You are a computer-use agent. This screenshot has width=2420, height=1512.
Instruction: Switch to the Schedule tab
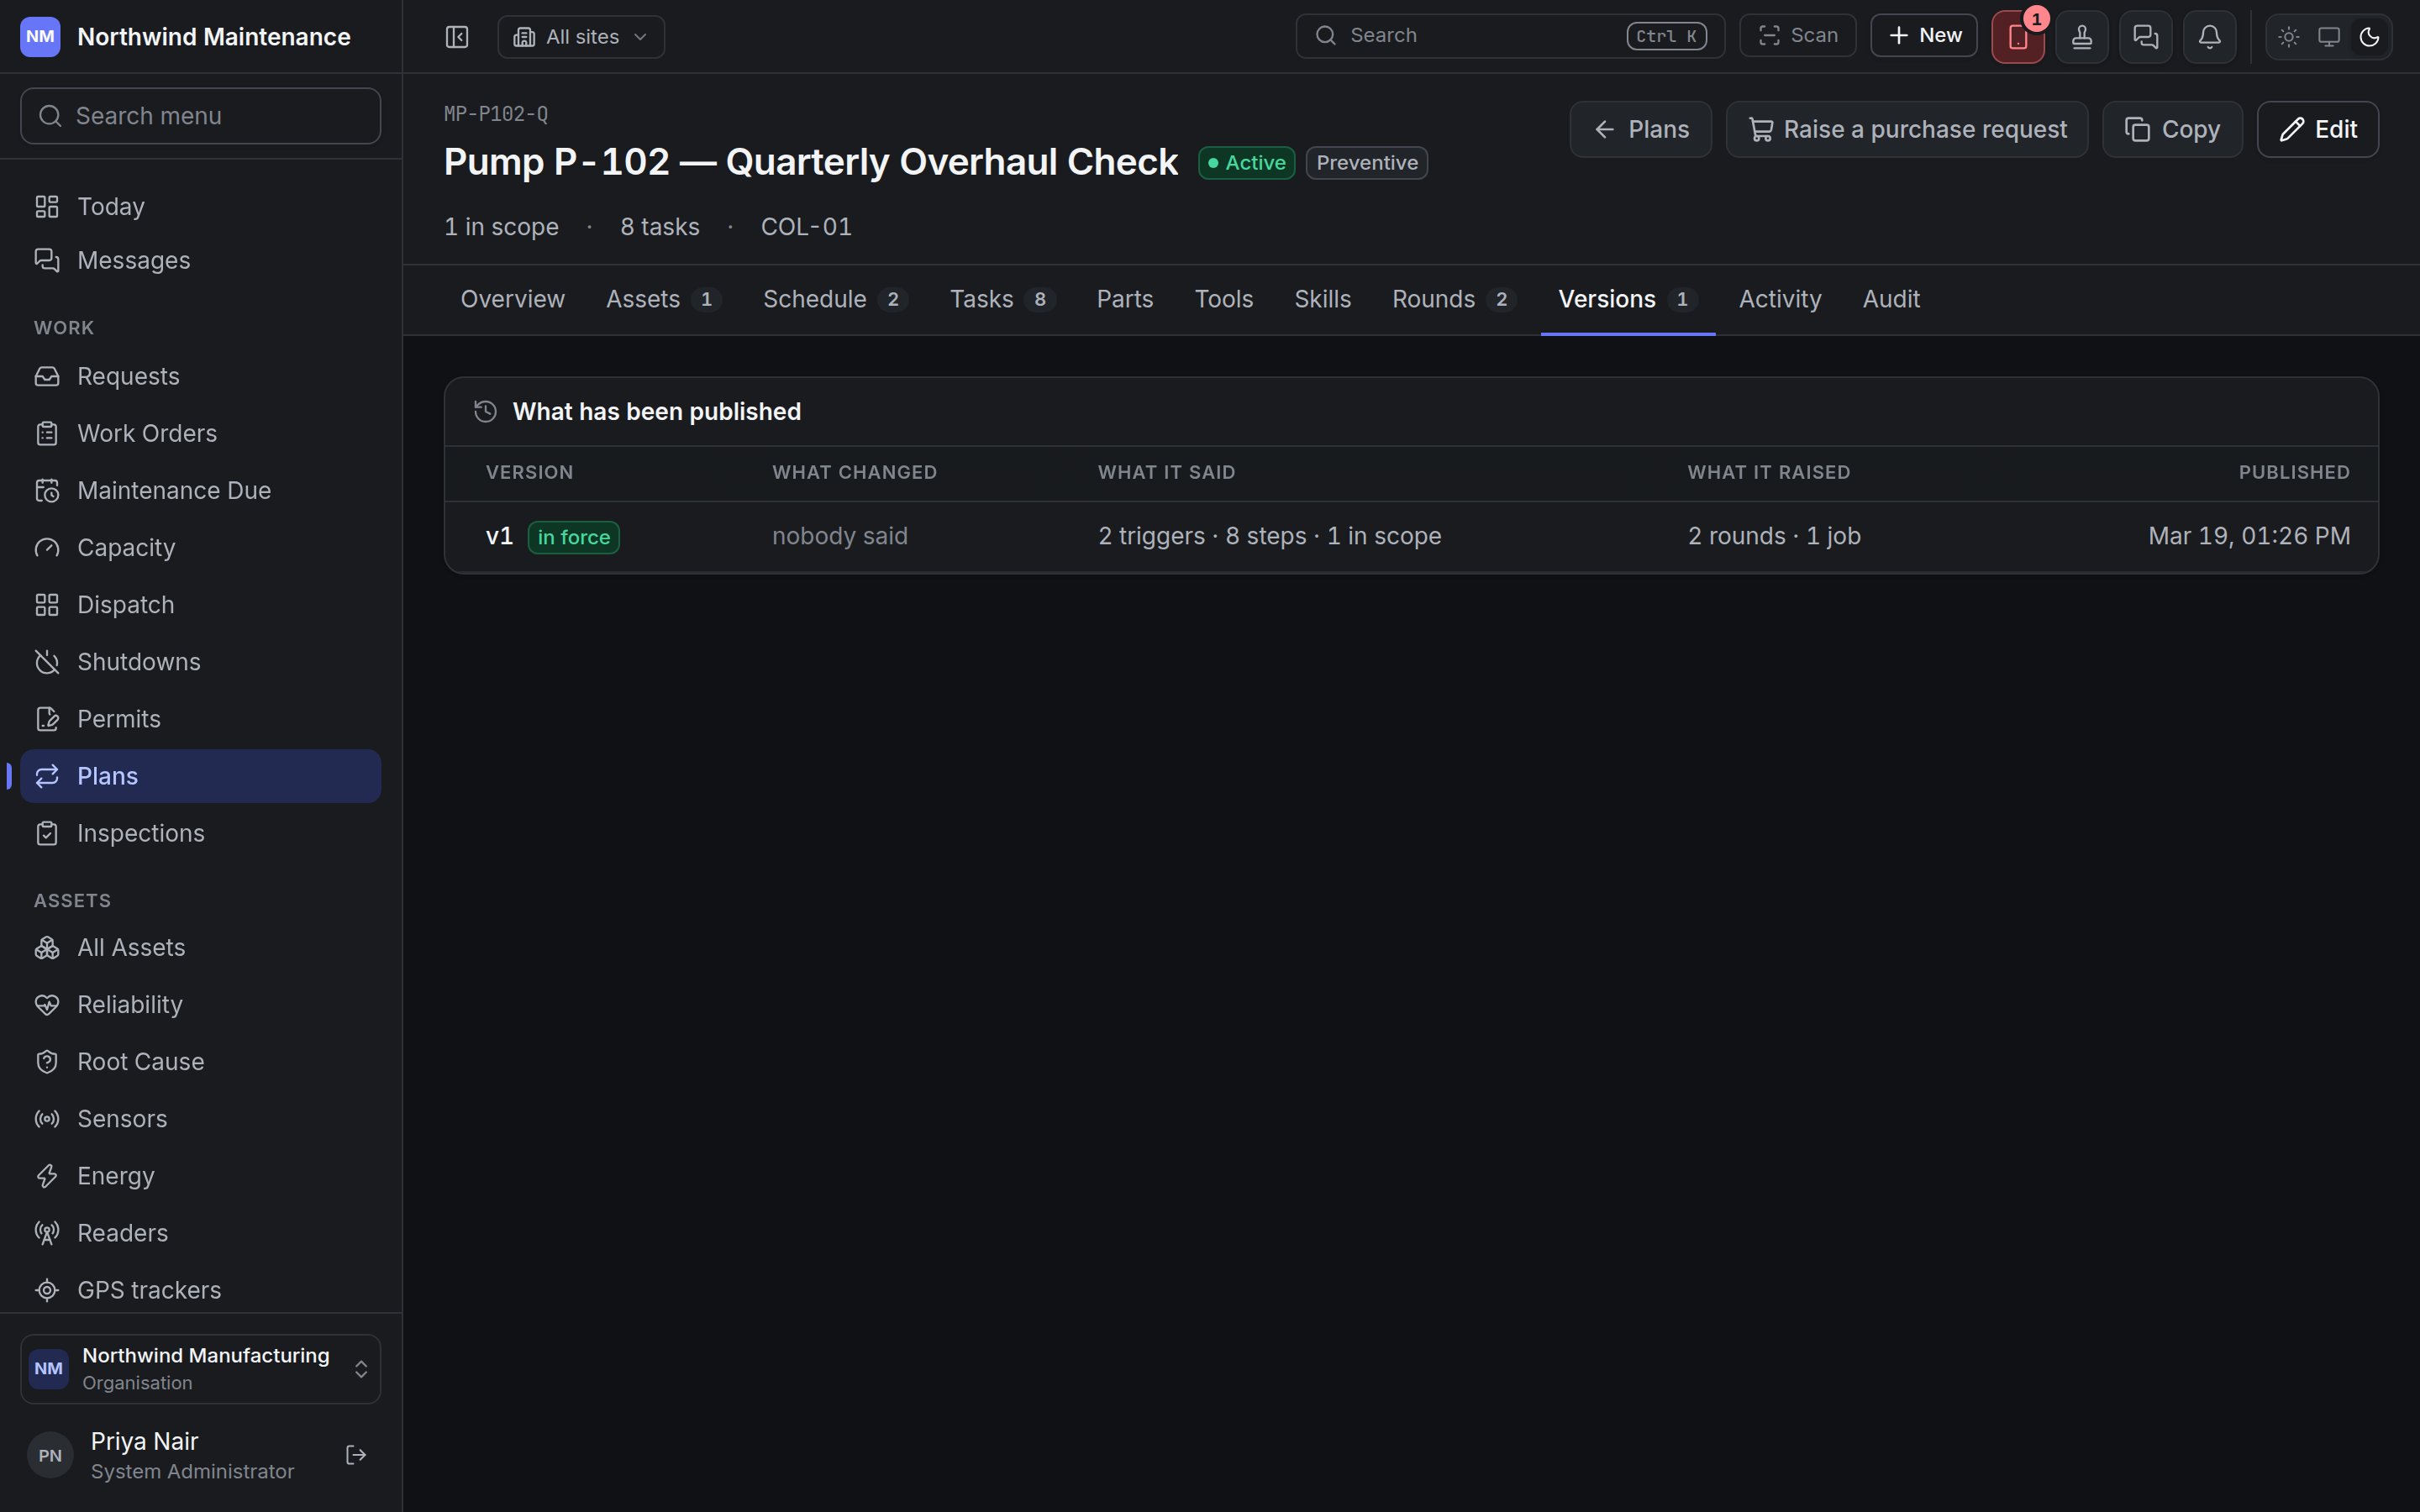834,299
